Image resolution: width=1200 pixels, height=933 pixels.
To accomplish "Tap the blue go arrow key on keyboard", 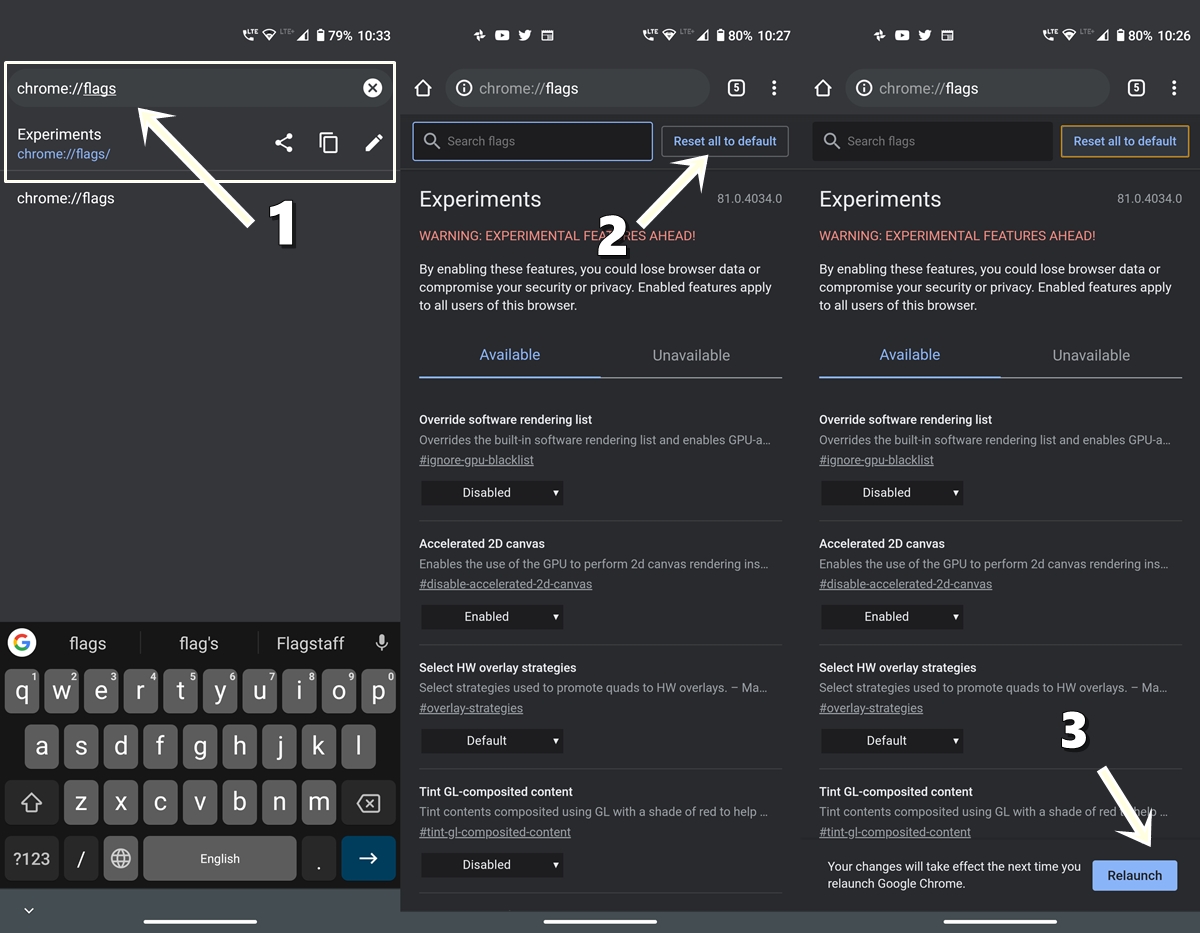I will click(x=368, y=859).
